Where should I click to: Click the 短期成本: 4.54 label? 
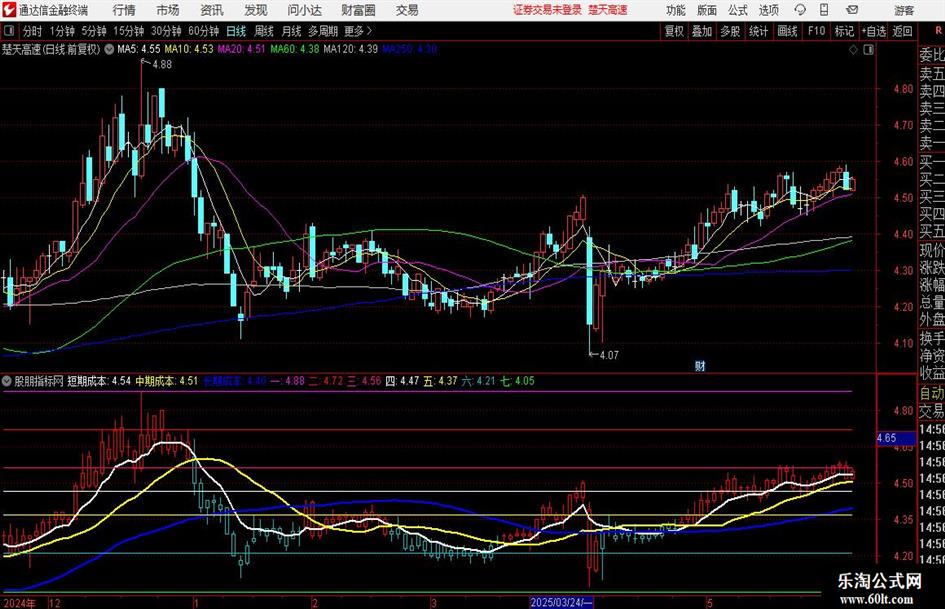click(x=99, y=380)
